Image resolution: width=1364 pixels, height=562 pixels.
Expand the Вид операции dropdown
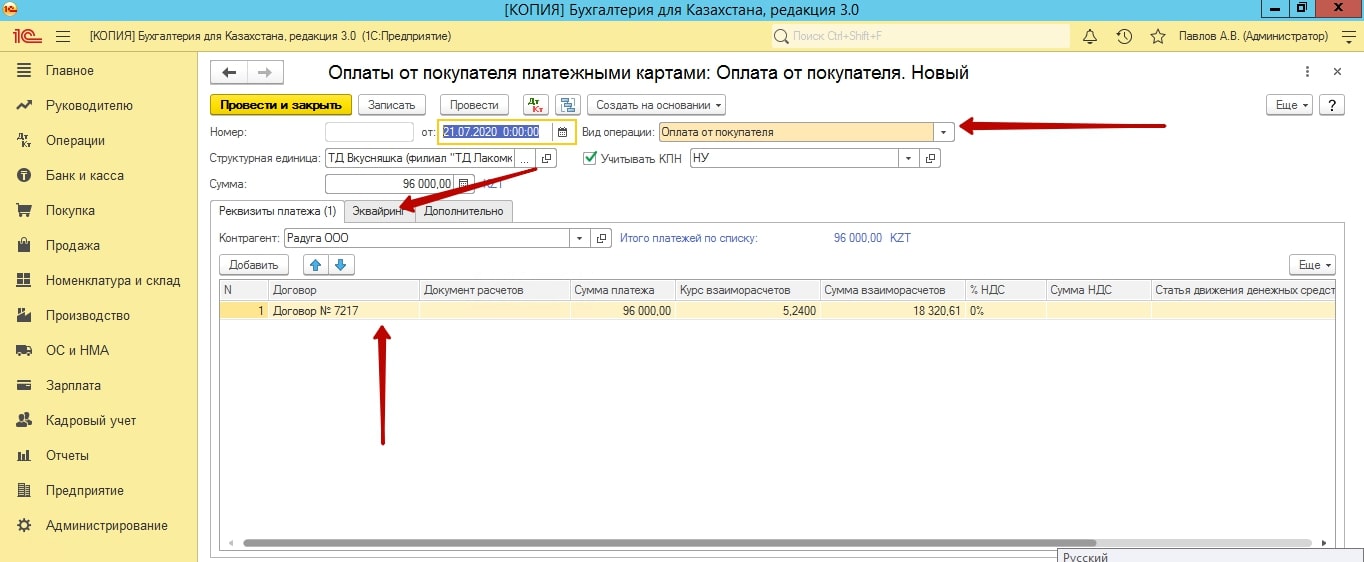point(944,132)
